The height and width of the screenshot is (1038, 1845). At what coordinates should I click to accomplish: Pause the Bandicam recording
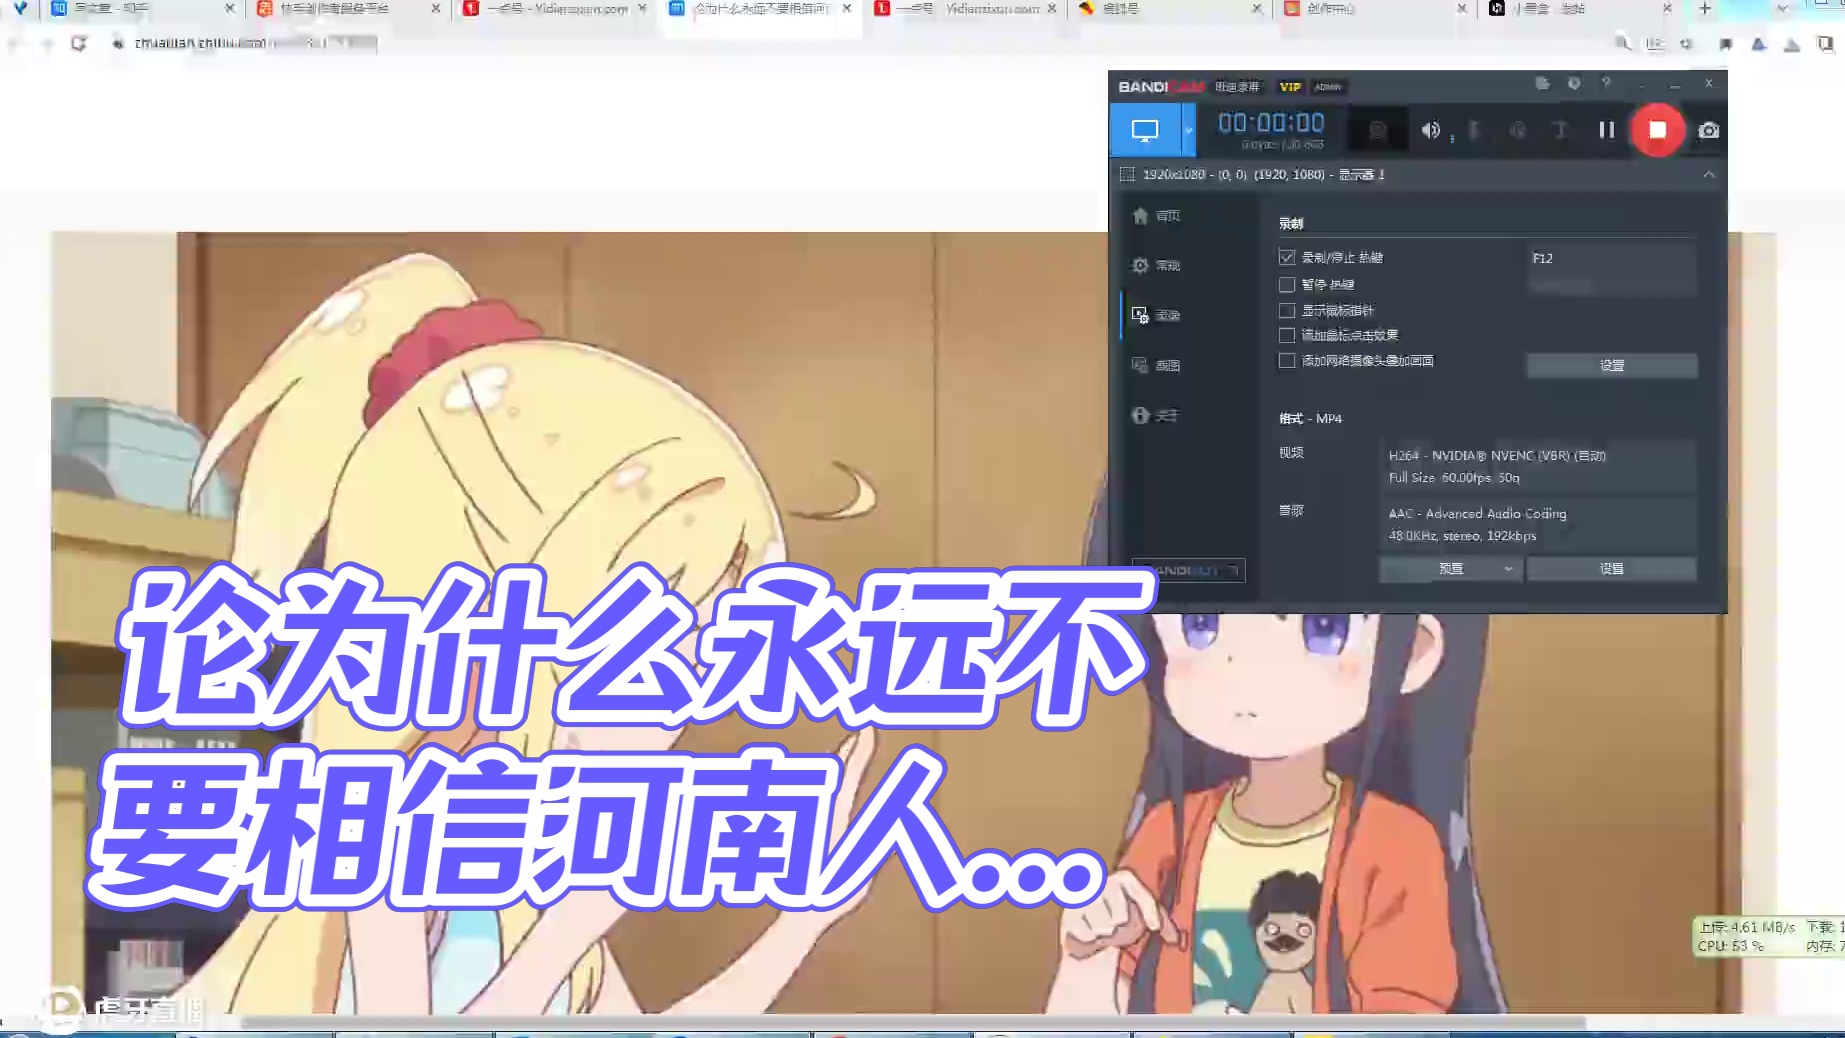pos(1606,130)
